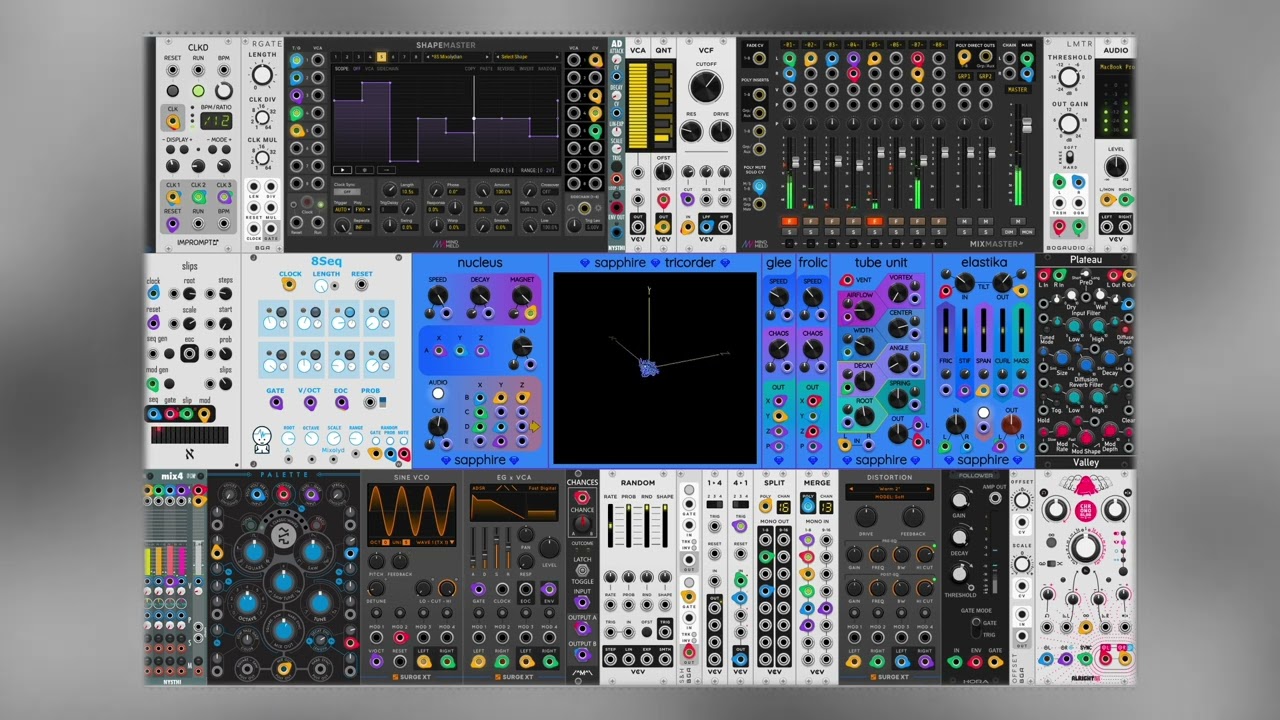The image size is (1280, 720).
Task: Click the VCF DRIVE large knob
Action: point(721,131)
